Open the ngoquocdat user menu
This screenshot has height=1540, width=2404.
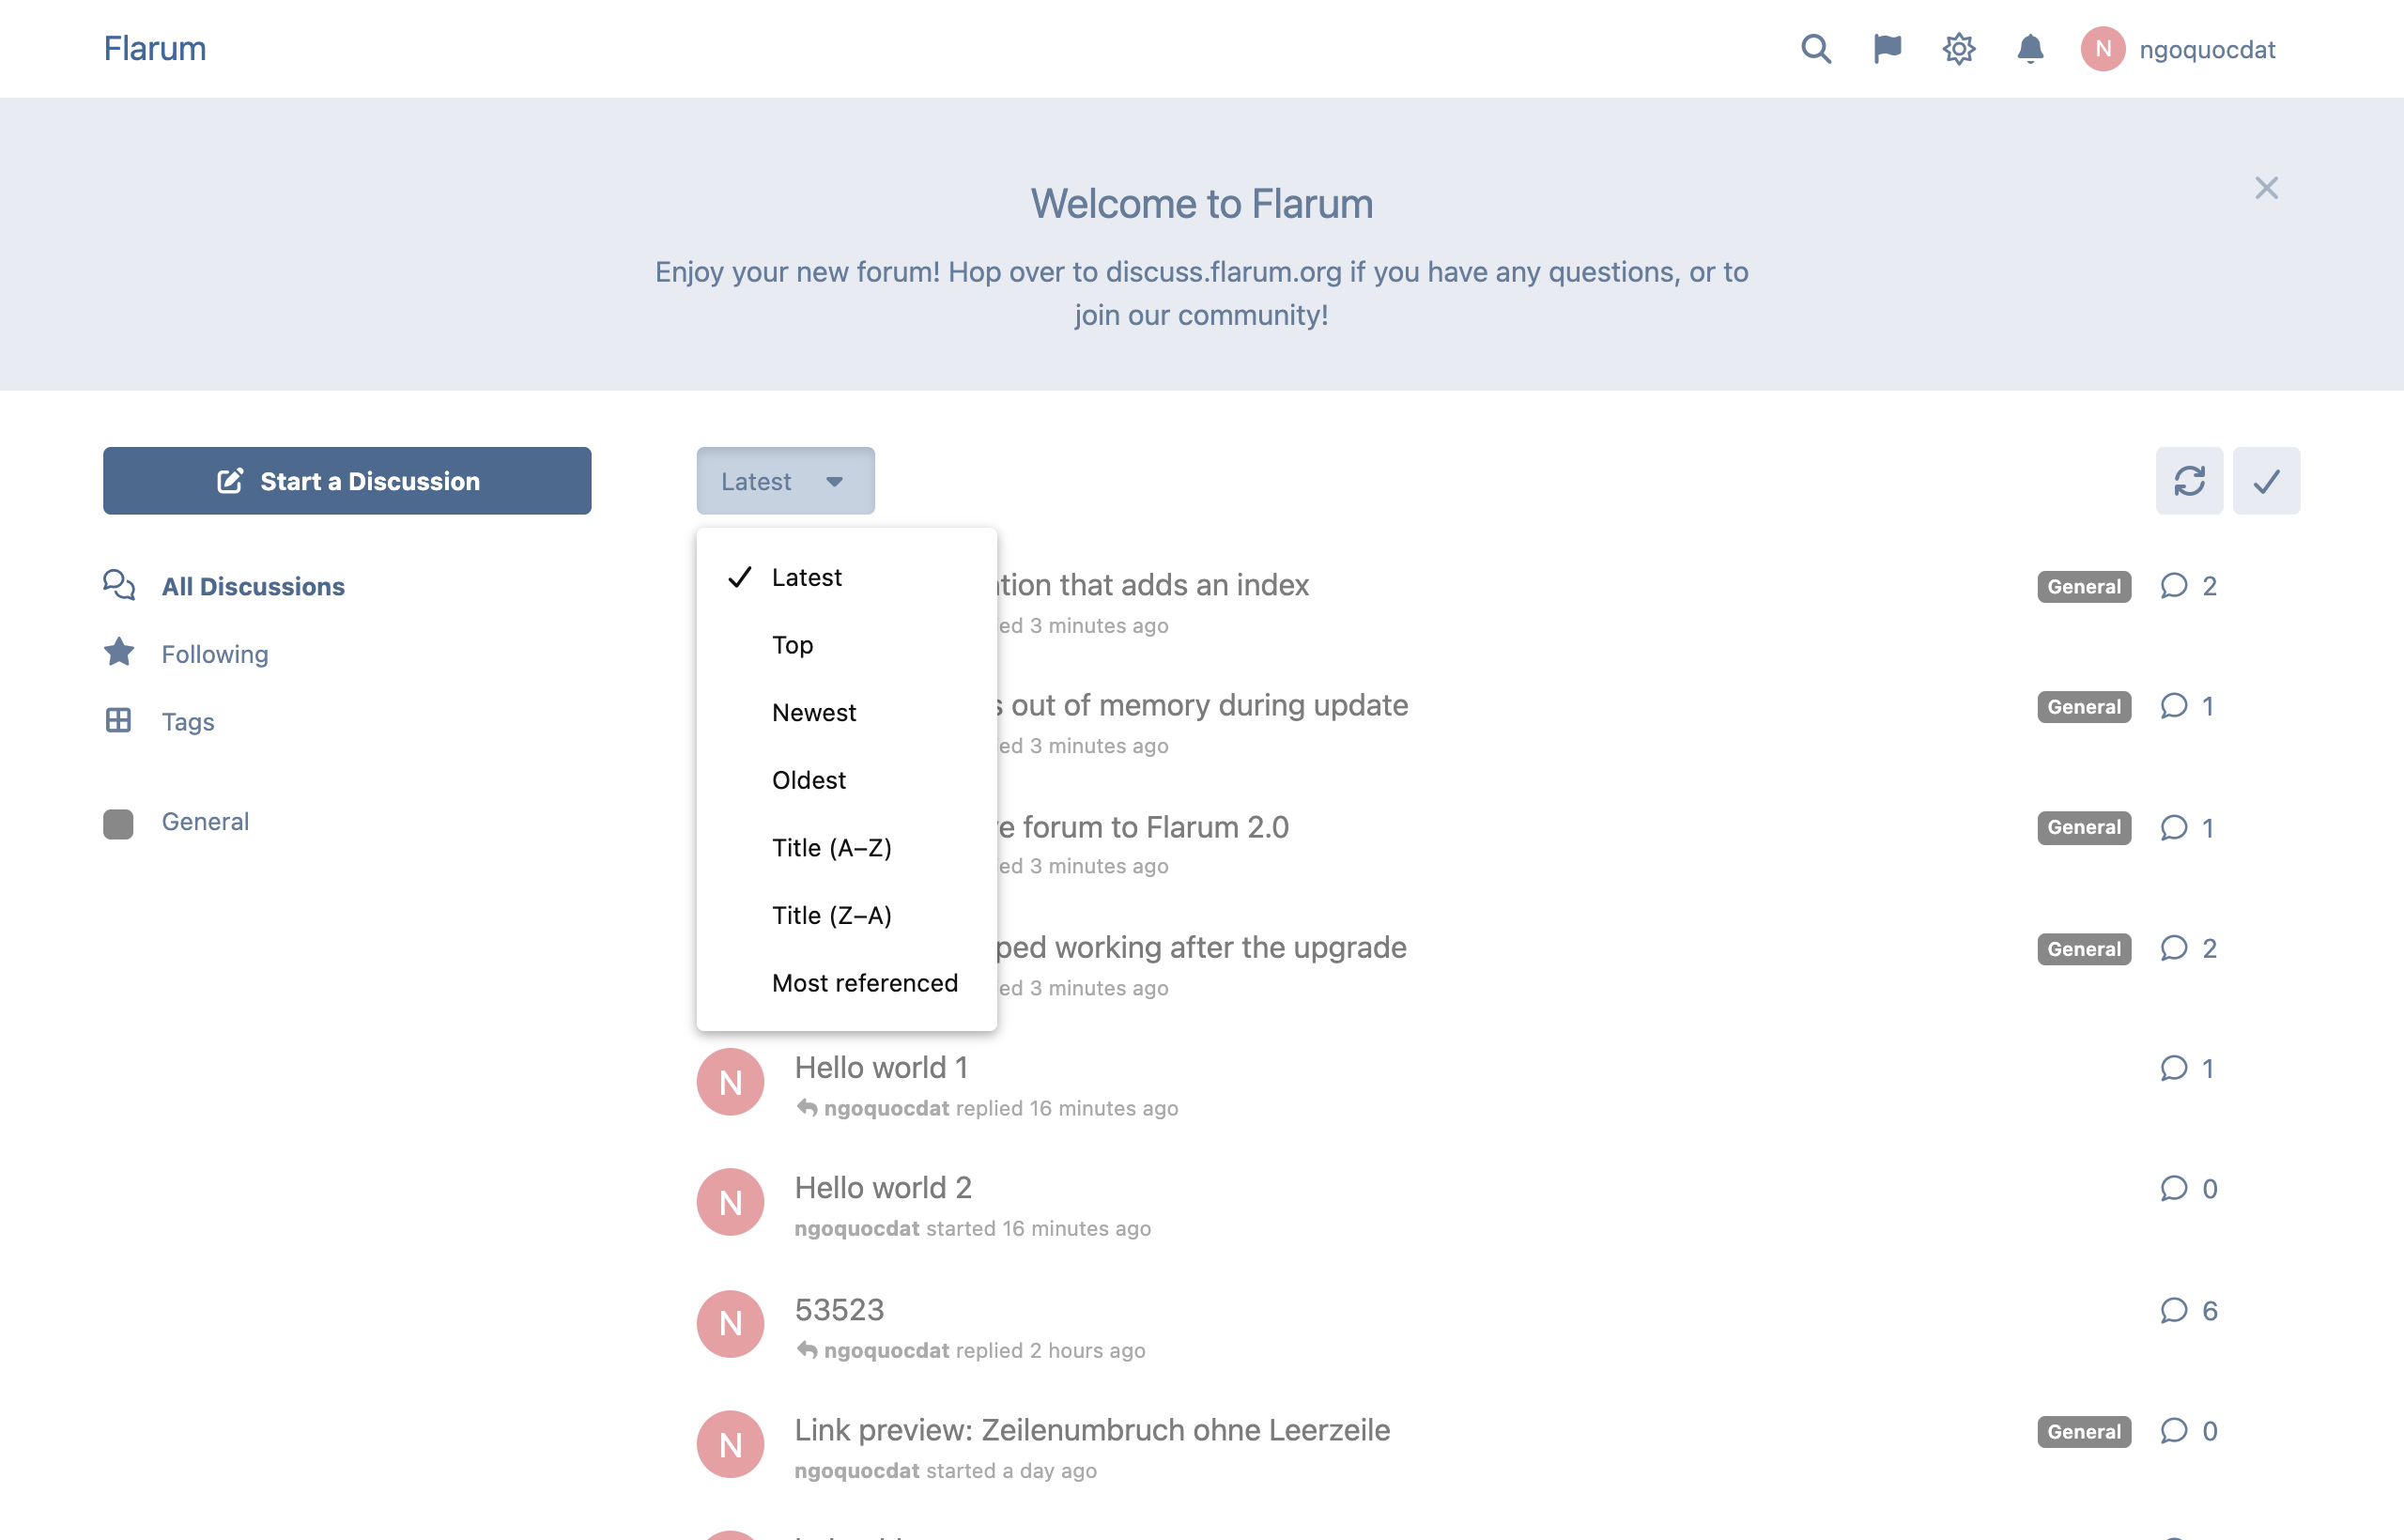pos(2178,49)
